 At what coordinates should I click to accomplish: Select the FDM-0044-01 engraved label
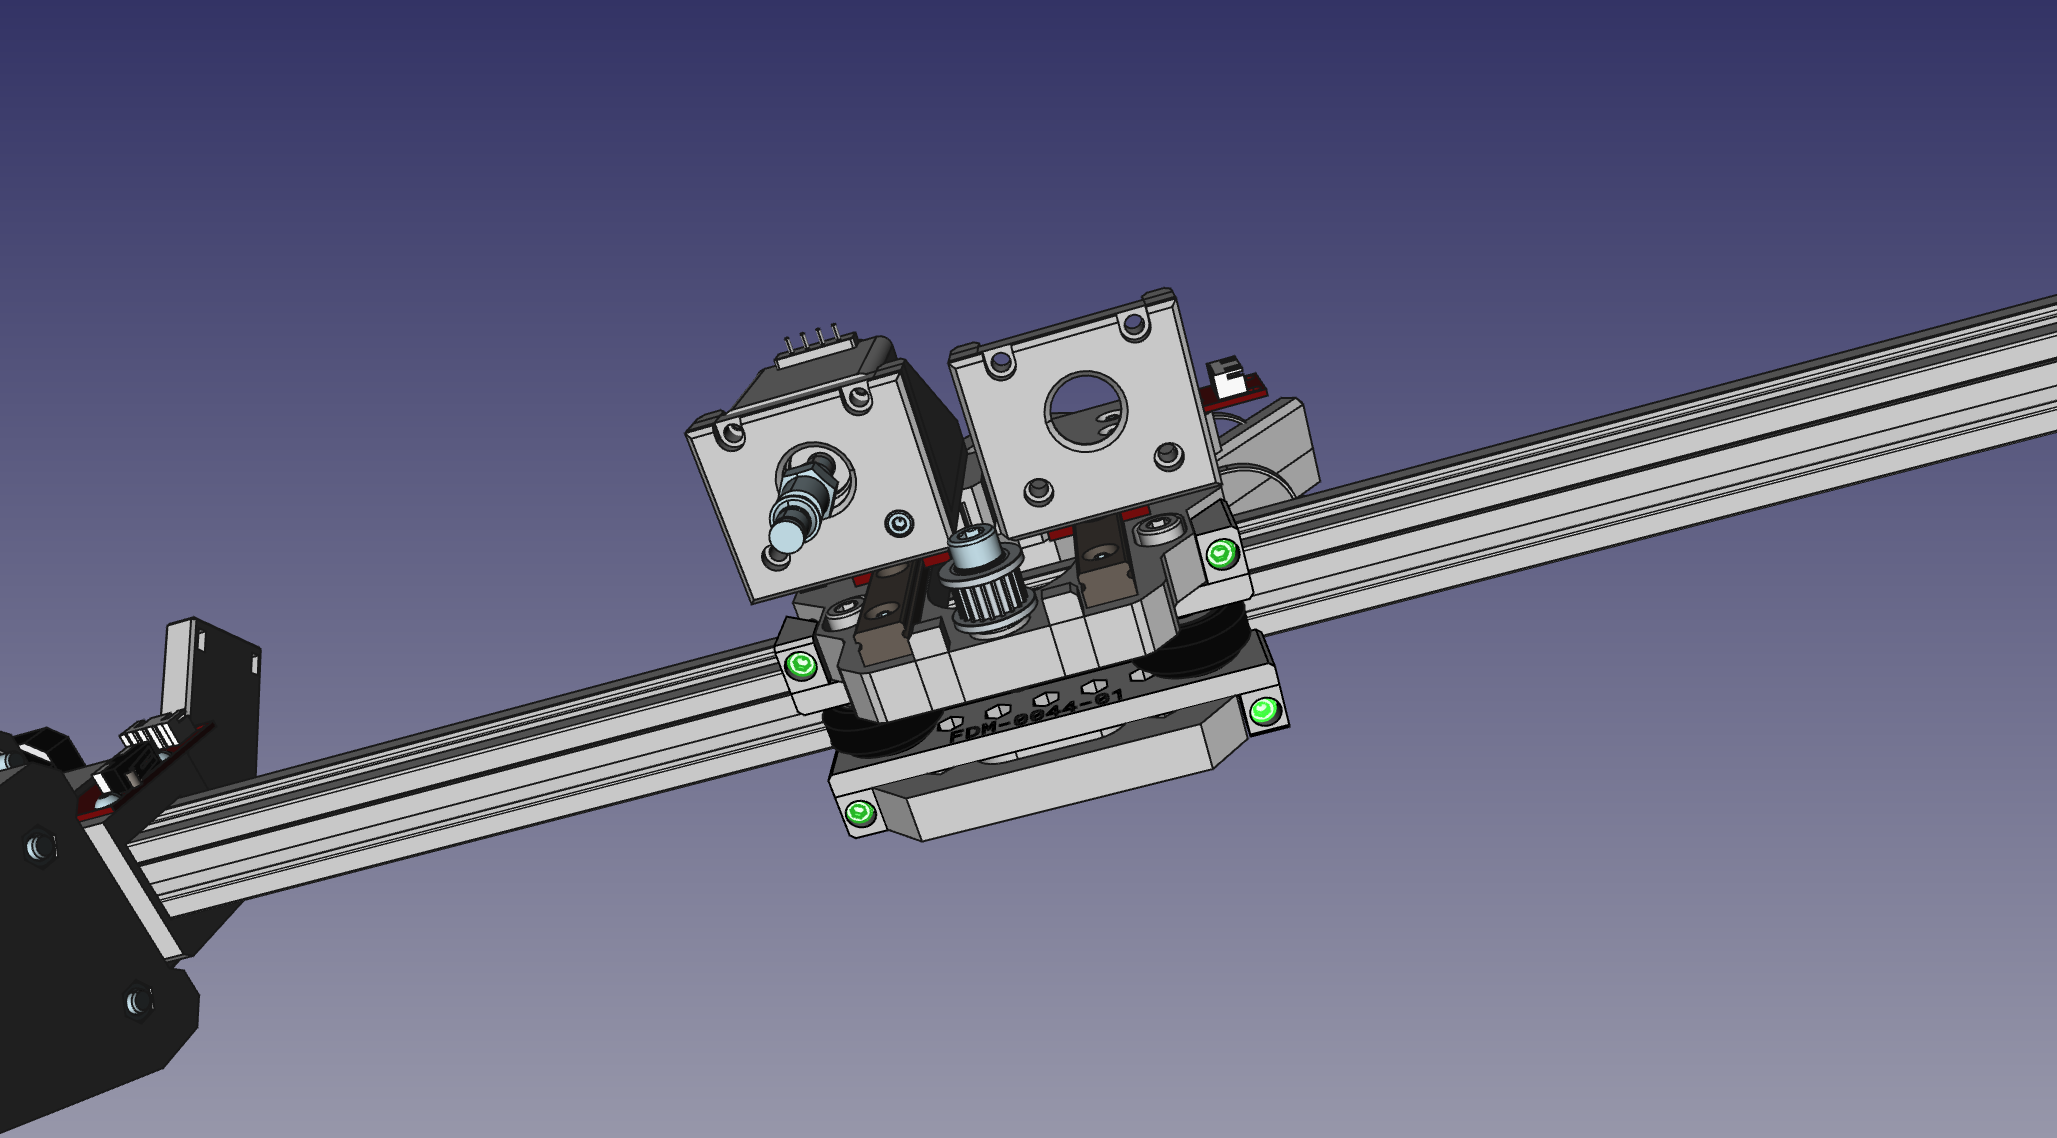[x=1035, y=715]
